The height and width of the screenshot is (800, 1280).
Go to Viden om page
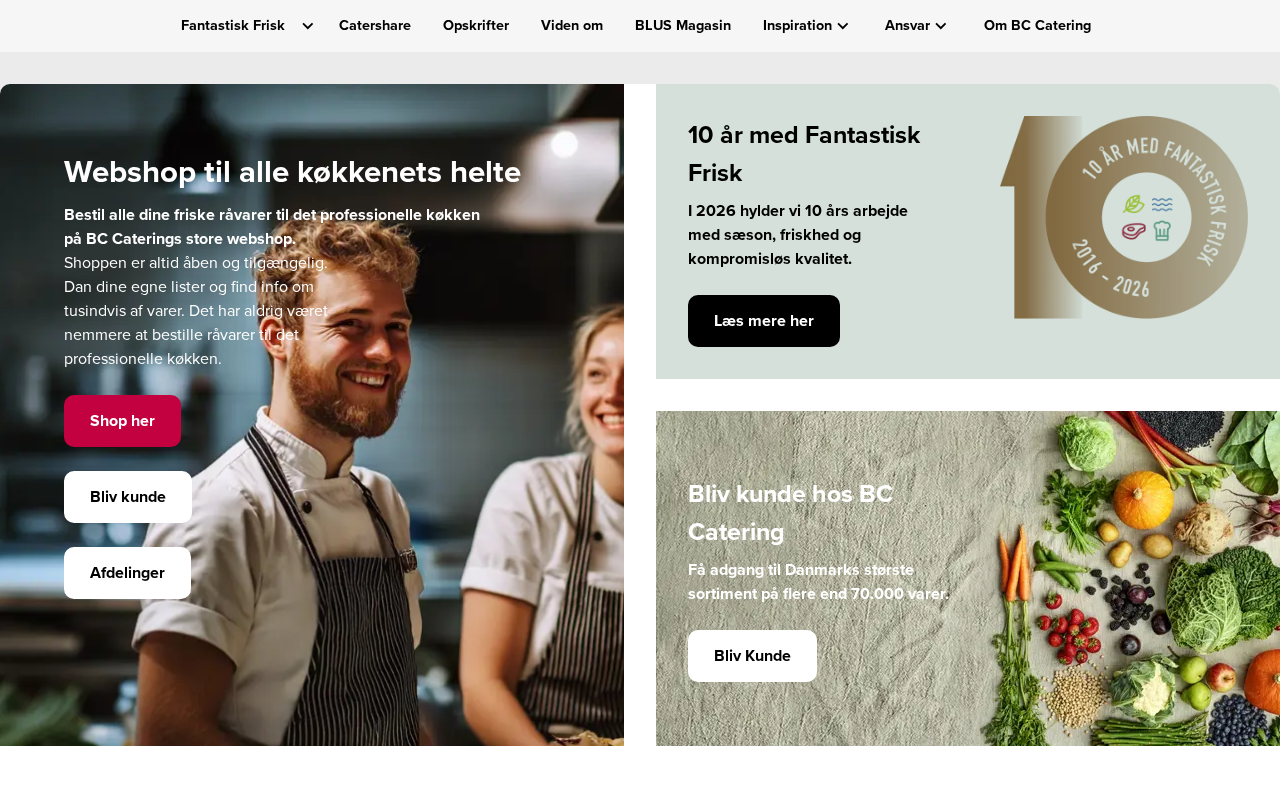pos(572,25)
